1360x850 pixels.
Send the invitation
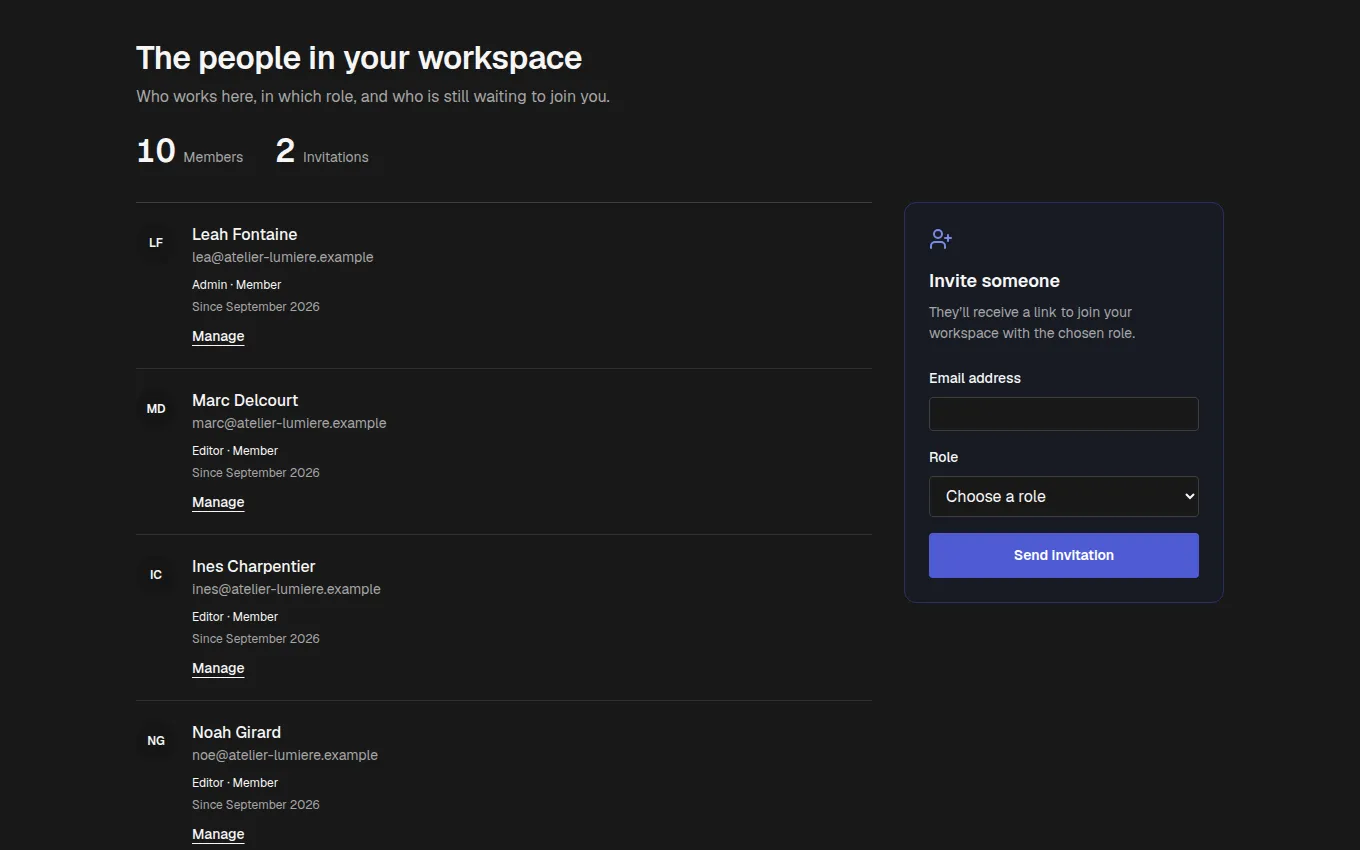tap(1064, 555)
